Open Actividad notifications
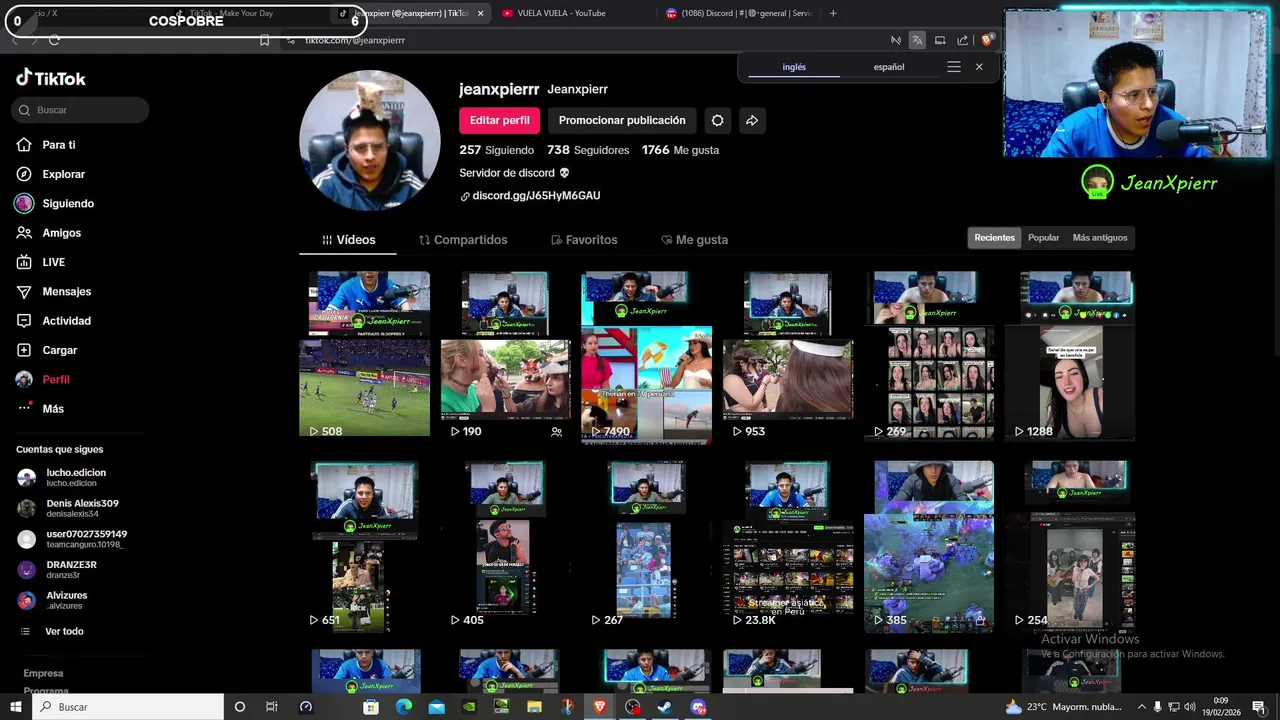 point(66,321)
